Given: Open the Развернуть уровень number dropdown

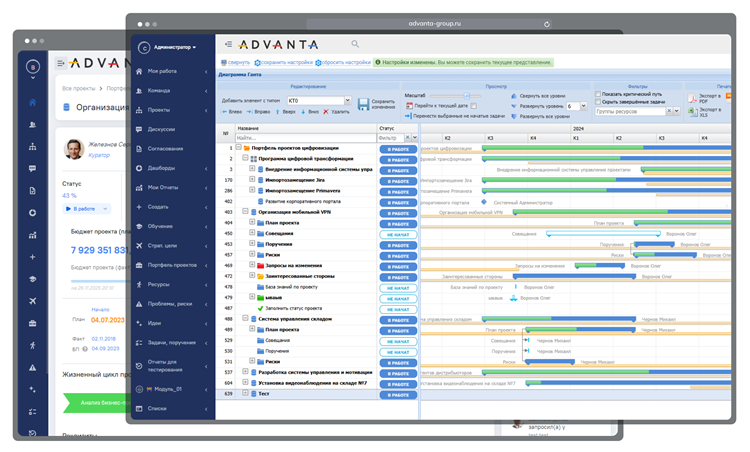Looking at the screenshot, I should pos(584,106).
